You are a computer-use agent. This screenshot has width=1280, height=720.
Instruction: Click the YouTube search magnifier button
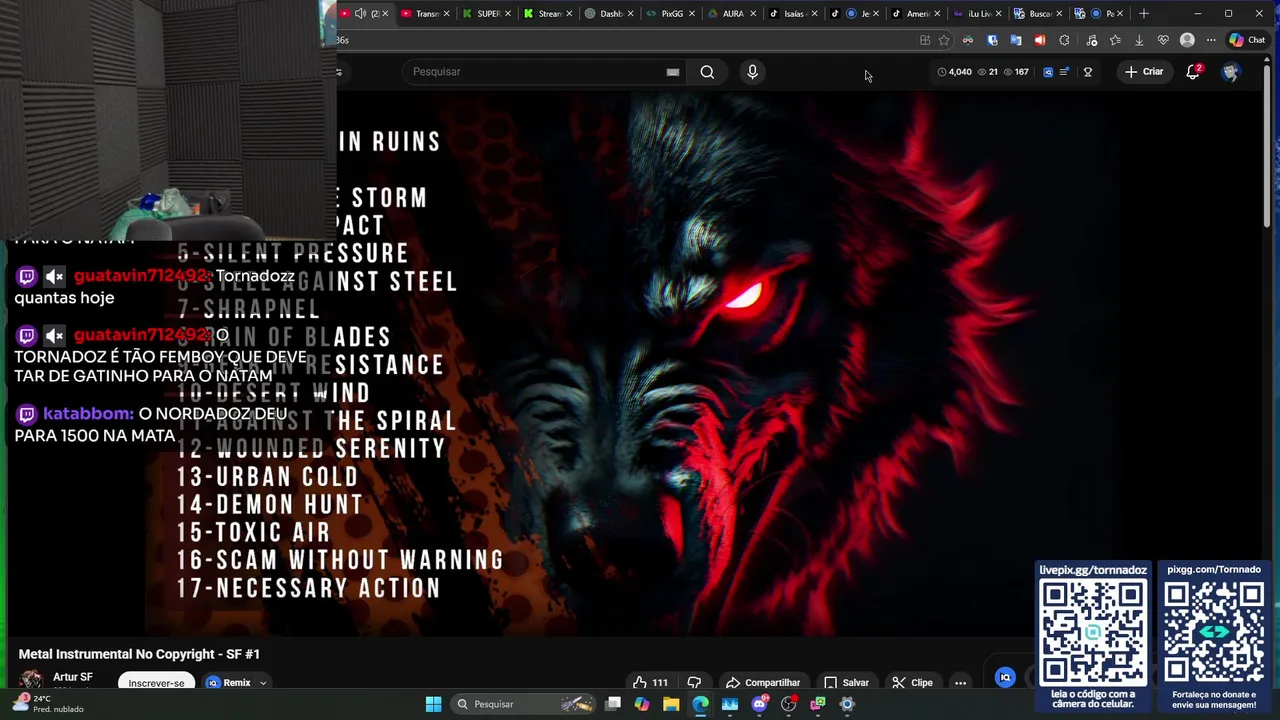(707, 72)
